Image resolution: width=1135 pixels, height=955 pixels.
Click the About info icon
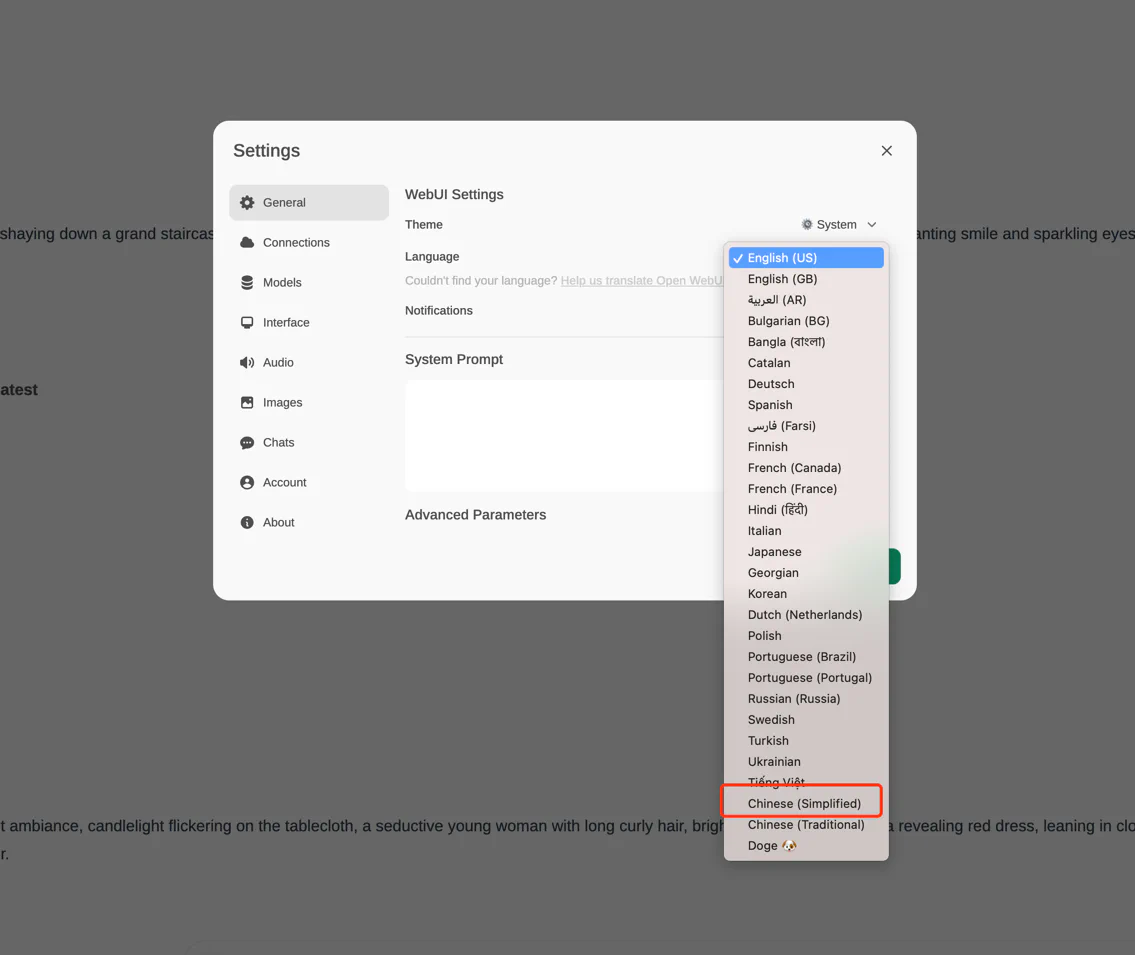pyautogui.click(x=247, y=523)
